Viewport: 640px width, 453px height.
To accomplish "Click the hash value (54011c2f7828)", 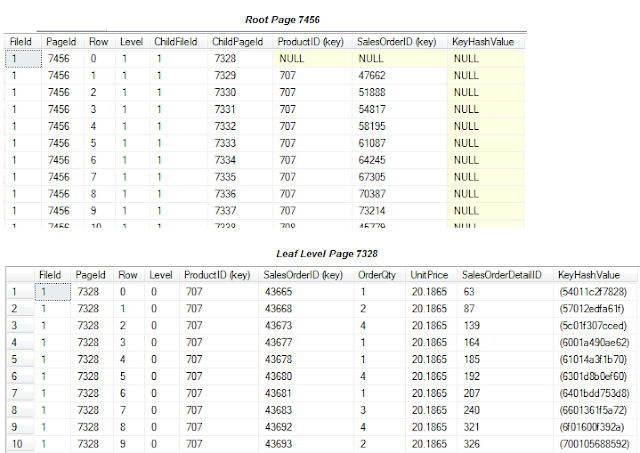I will click(593, 291).
